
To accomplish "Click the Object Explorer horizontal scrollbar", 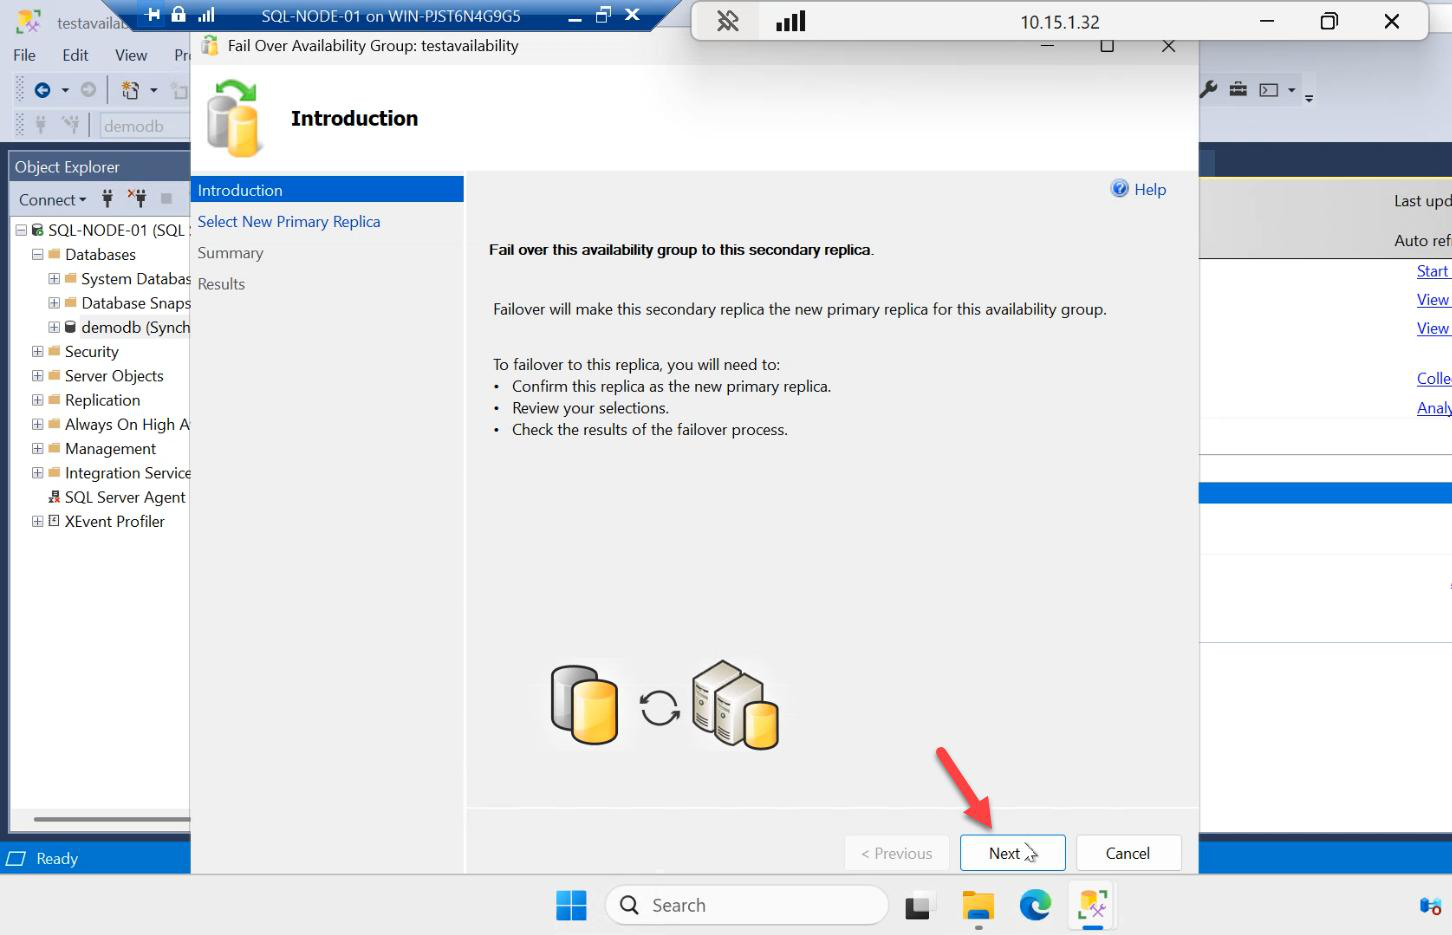I will pyautogui.click(x=110, y=820).
